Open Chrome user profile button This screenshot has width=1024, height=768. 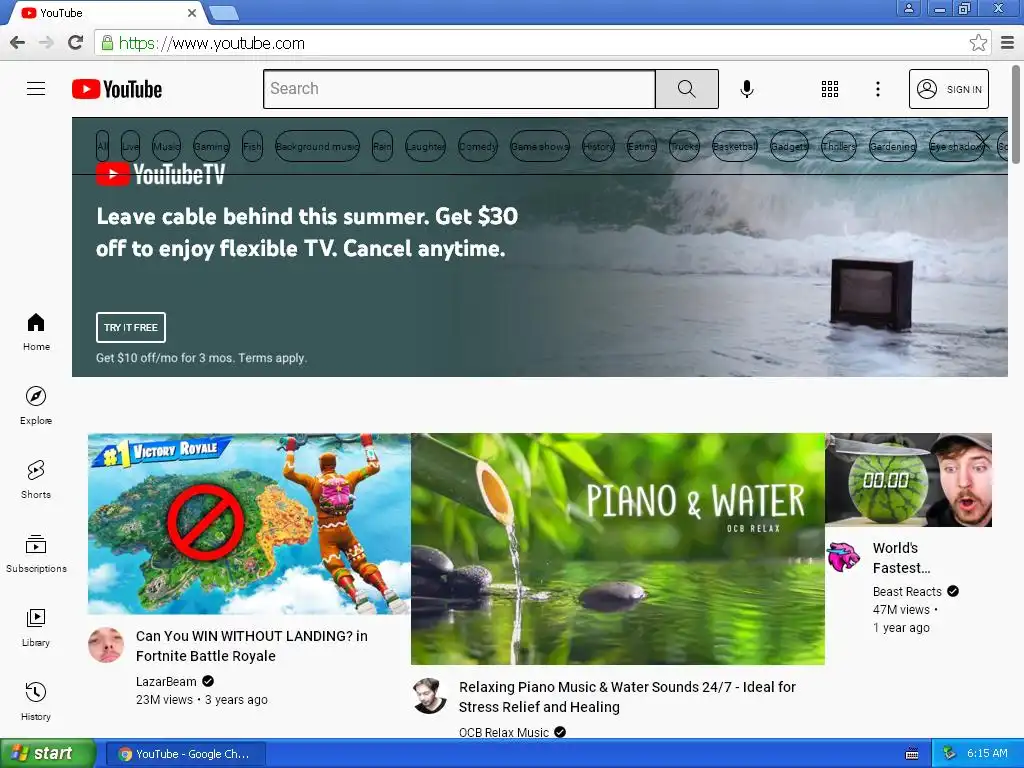click(x=908, y=8)
